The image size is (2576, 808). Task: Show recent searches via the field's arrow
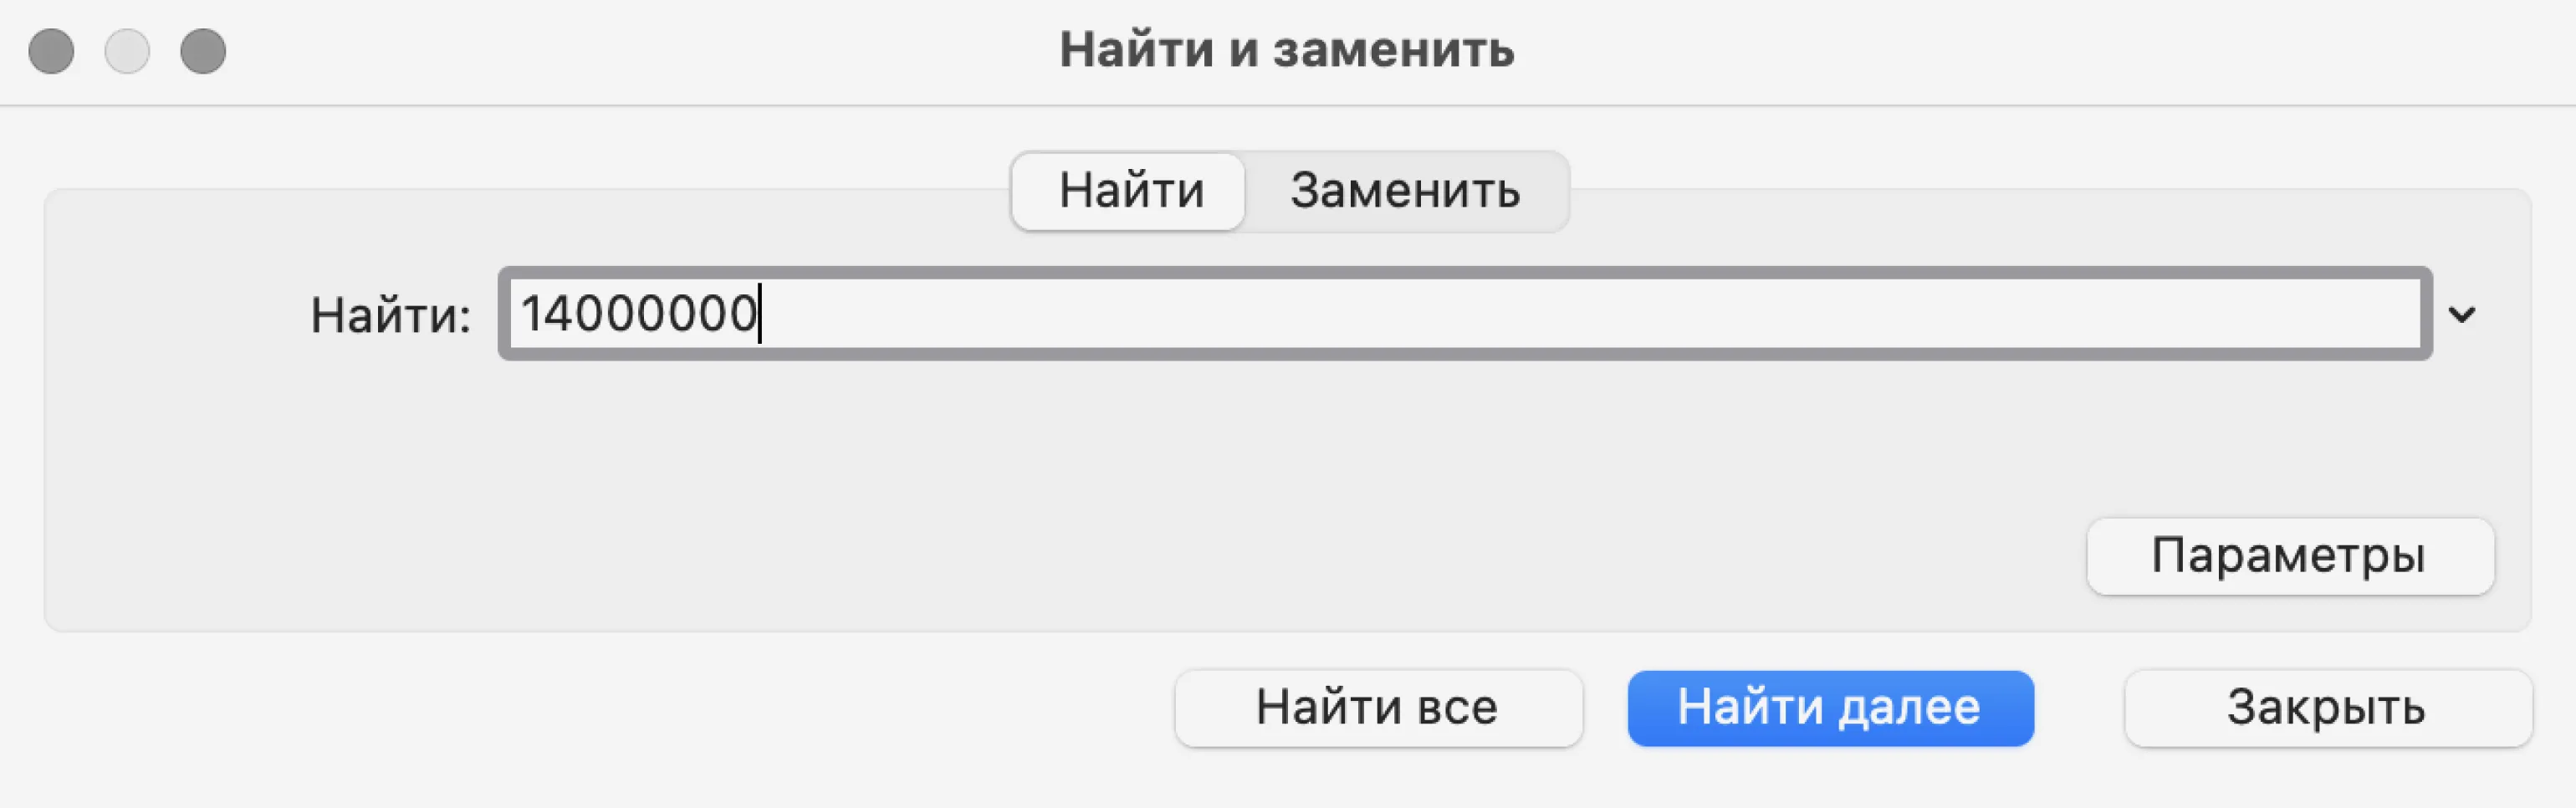[2462, 314]
